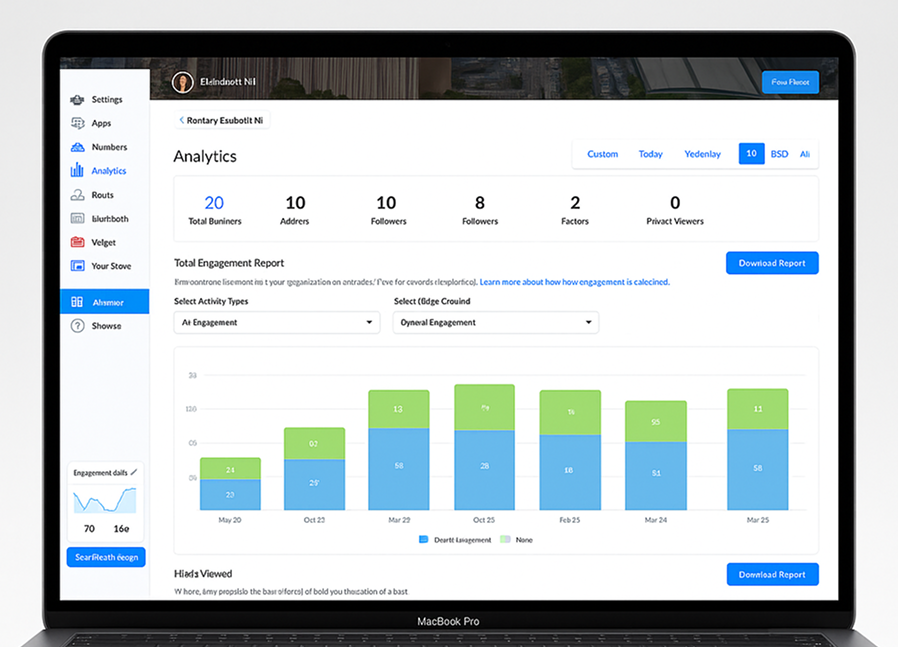Click the 20 Total Buniners stat
Screen dimensions: 898x647
pyautogui.click(x=215, y=210)
